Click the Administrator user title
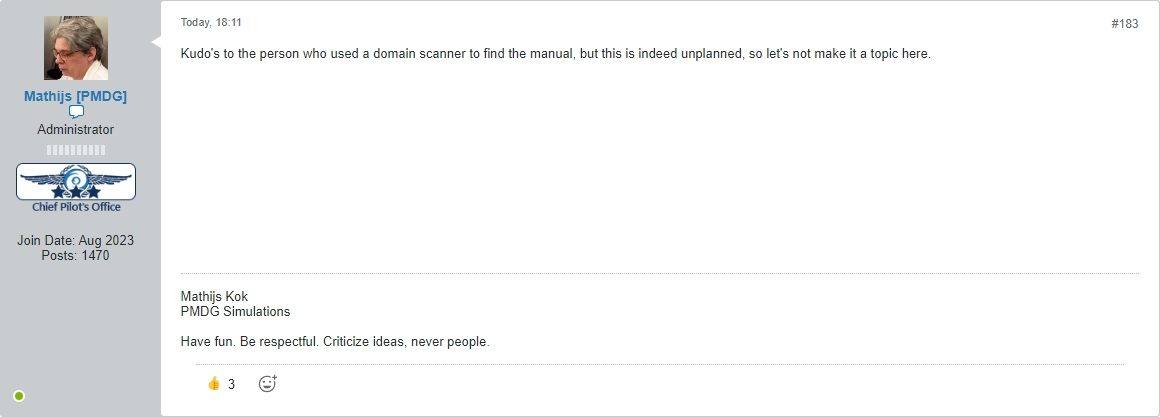Screen dimensions: 1160x417 click(x=76, y=130)
